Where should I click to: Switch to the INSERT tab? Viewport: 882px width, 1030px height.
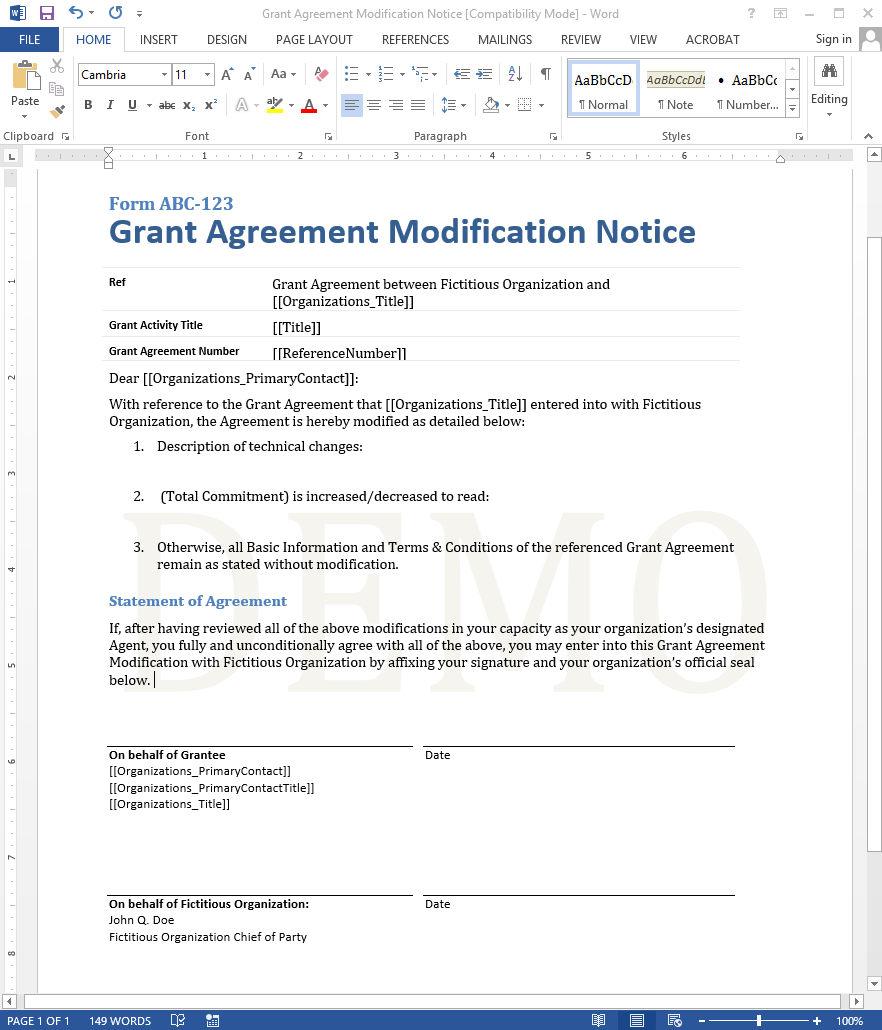[158, 39]
